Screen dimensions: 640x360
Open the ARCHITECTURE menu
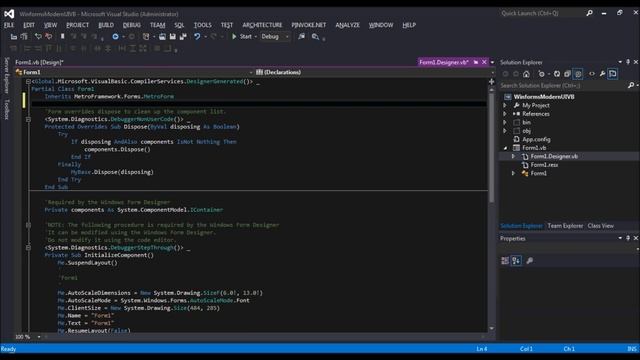[262, 25]
